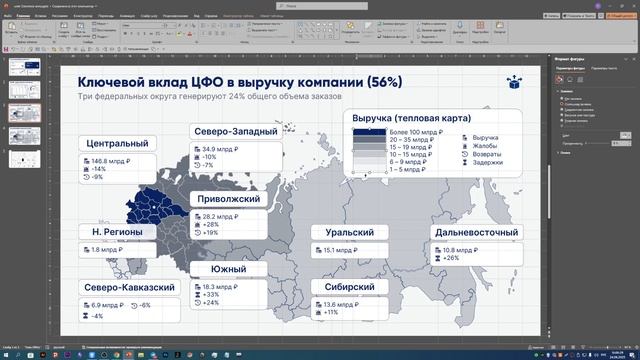The image size is (640, 360).
Task: Open the File (Файл) tab
Action: coord(7,16)
